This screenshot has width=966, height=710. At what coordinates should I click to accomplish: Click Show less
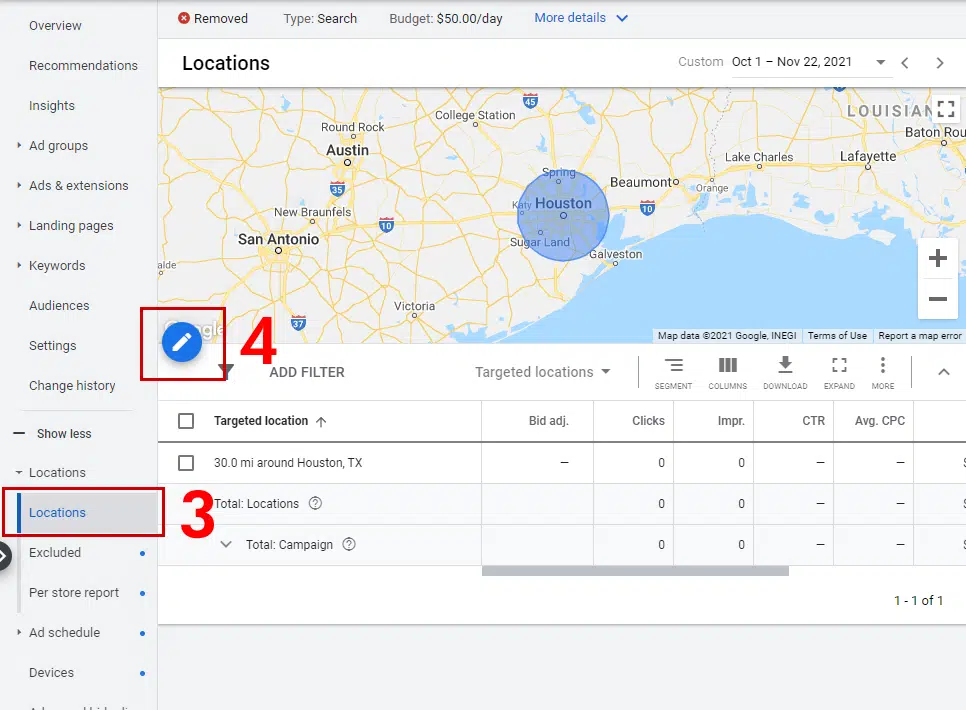[x=64, y=434]
